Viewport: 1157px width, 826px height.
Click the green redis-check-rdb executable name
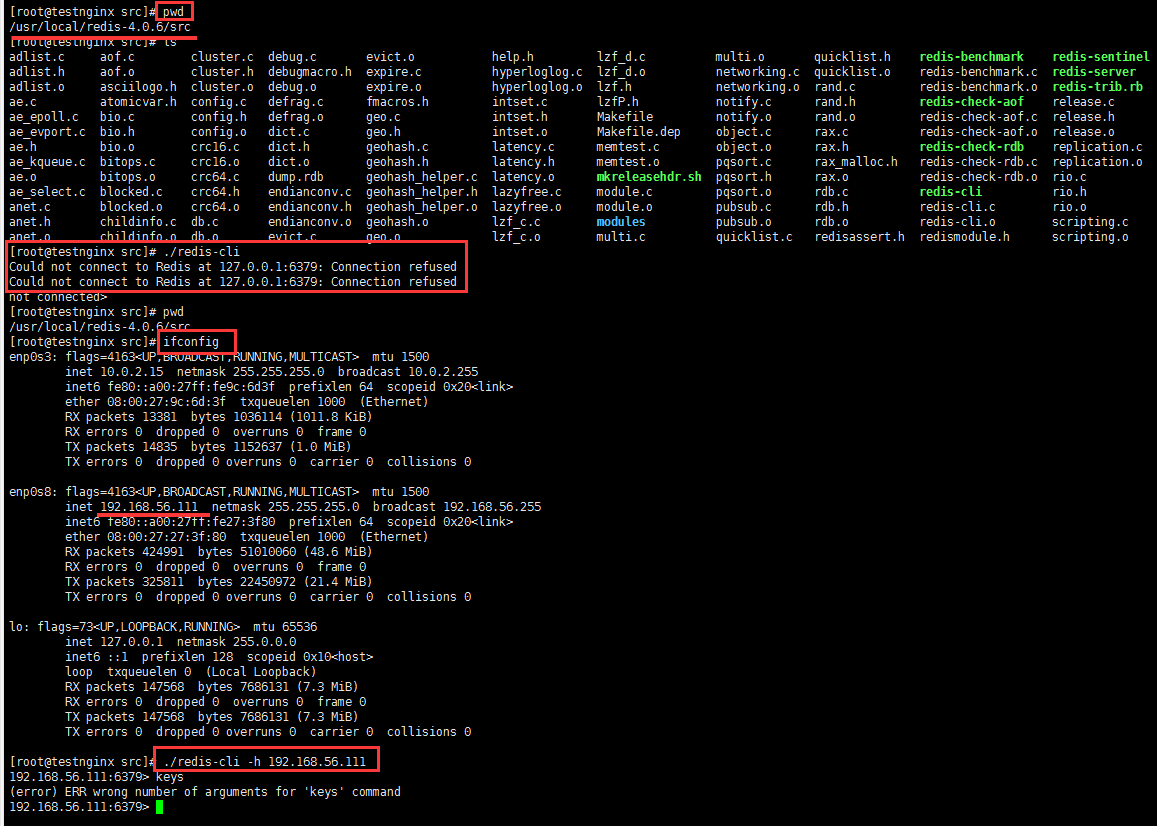971,147
